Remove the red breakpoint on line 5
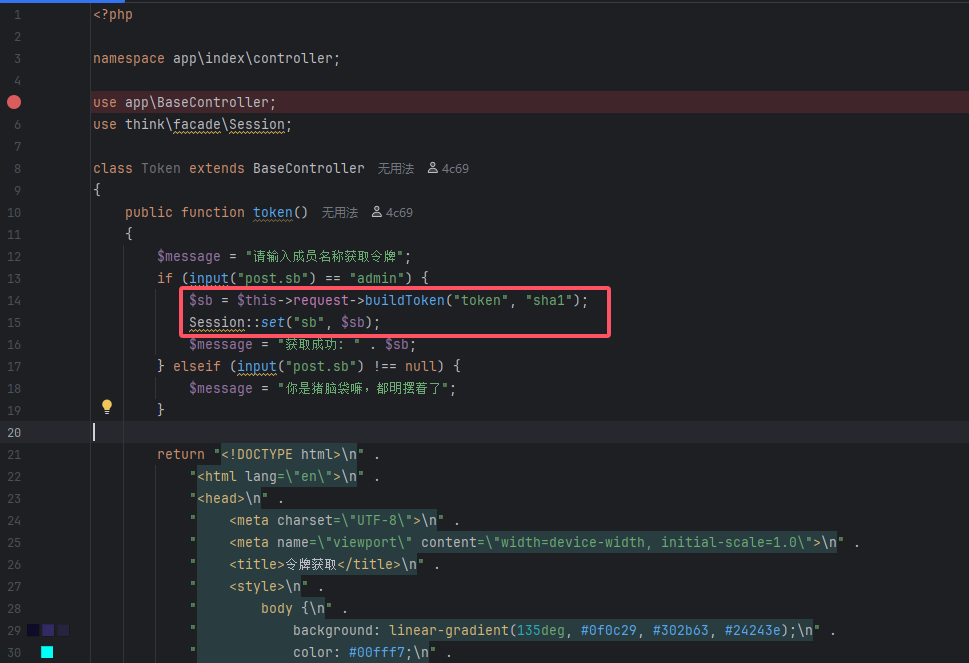The width and height of the screenshot is (969, 663). (14, 102)
